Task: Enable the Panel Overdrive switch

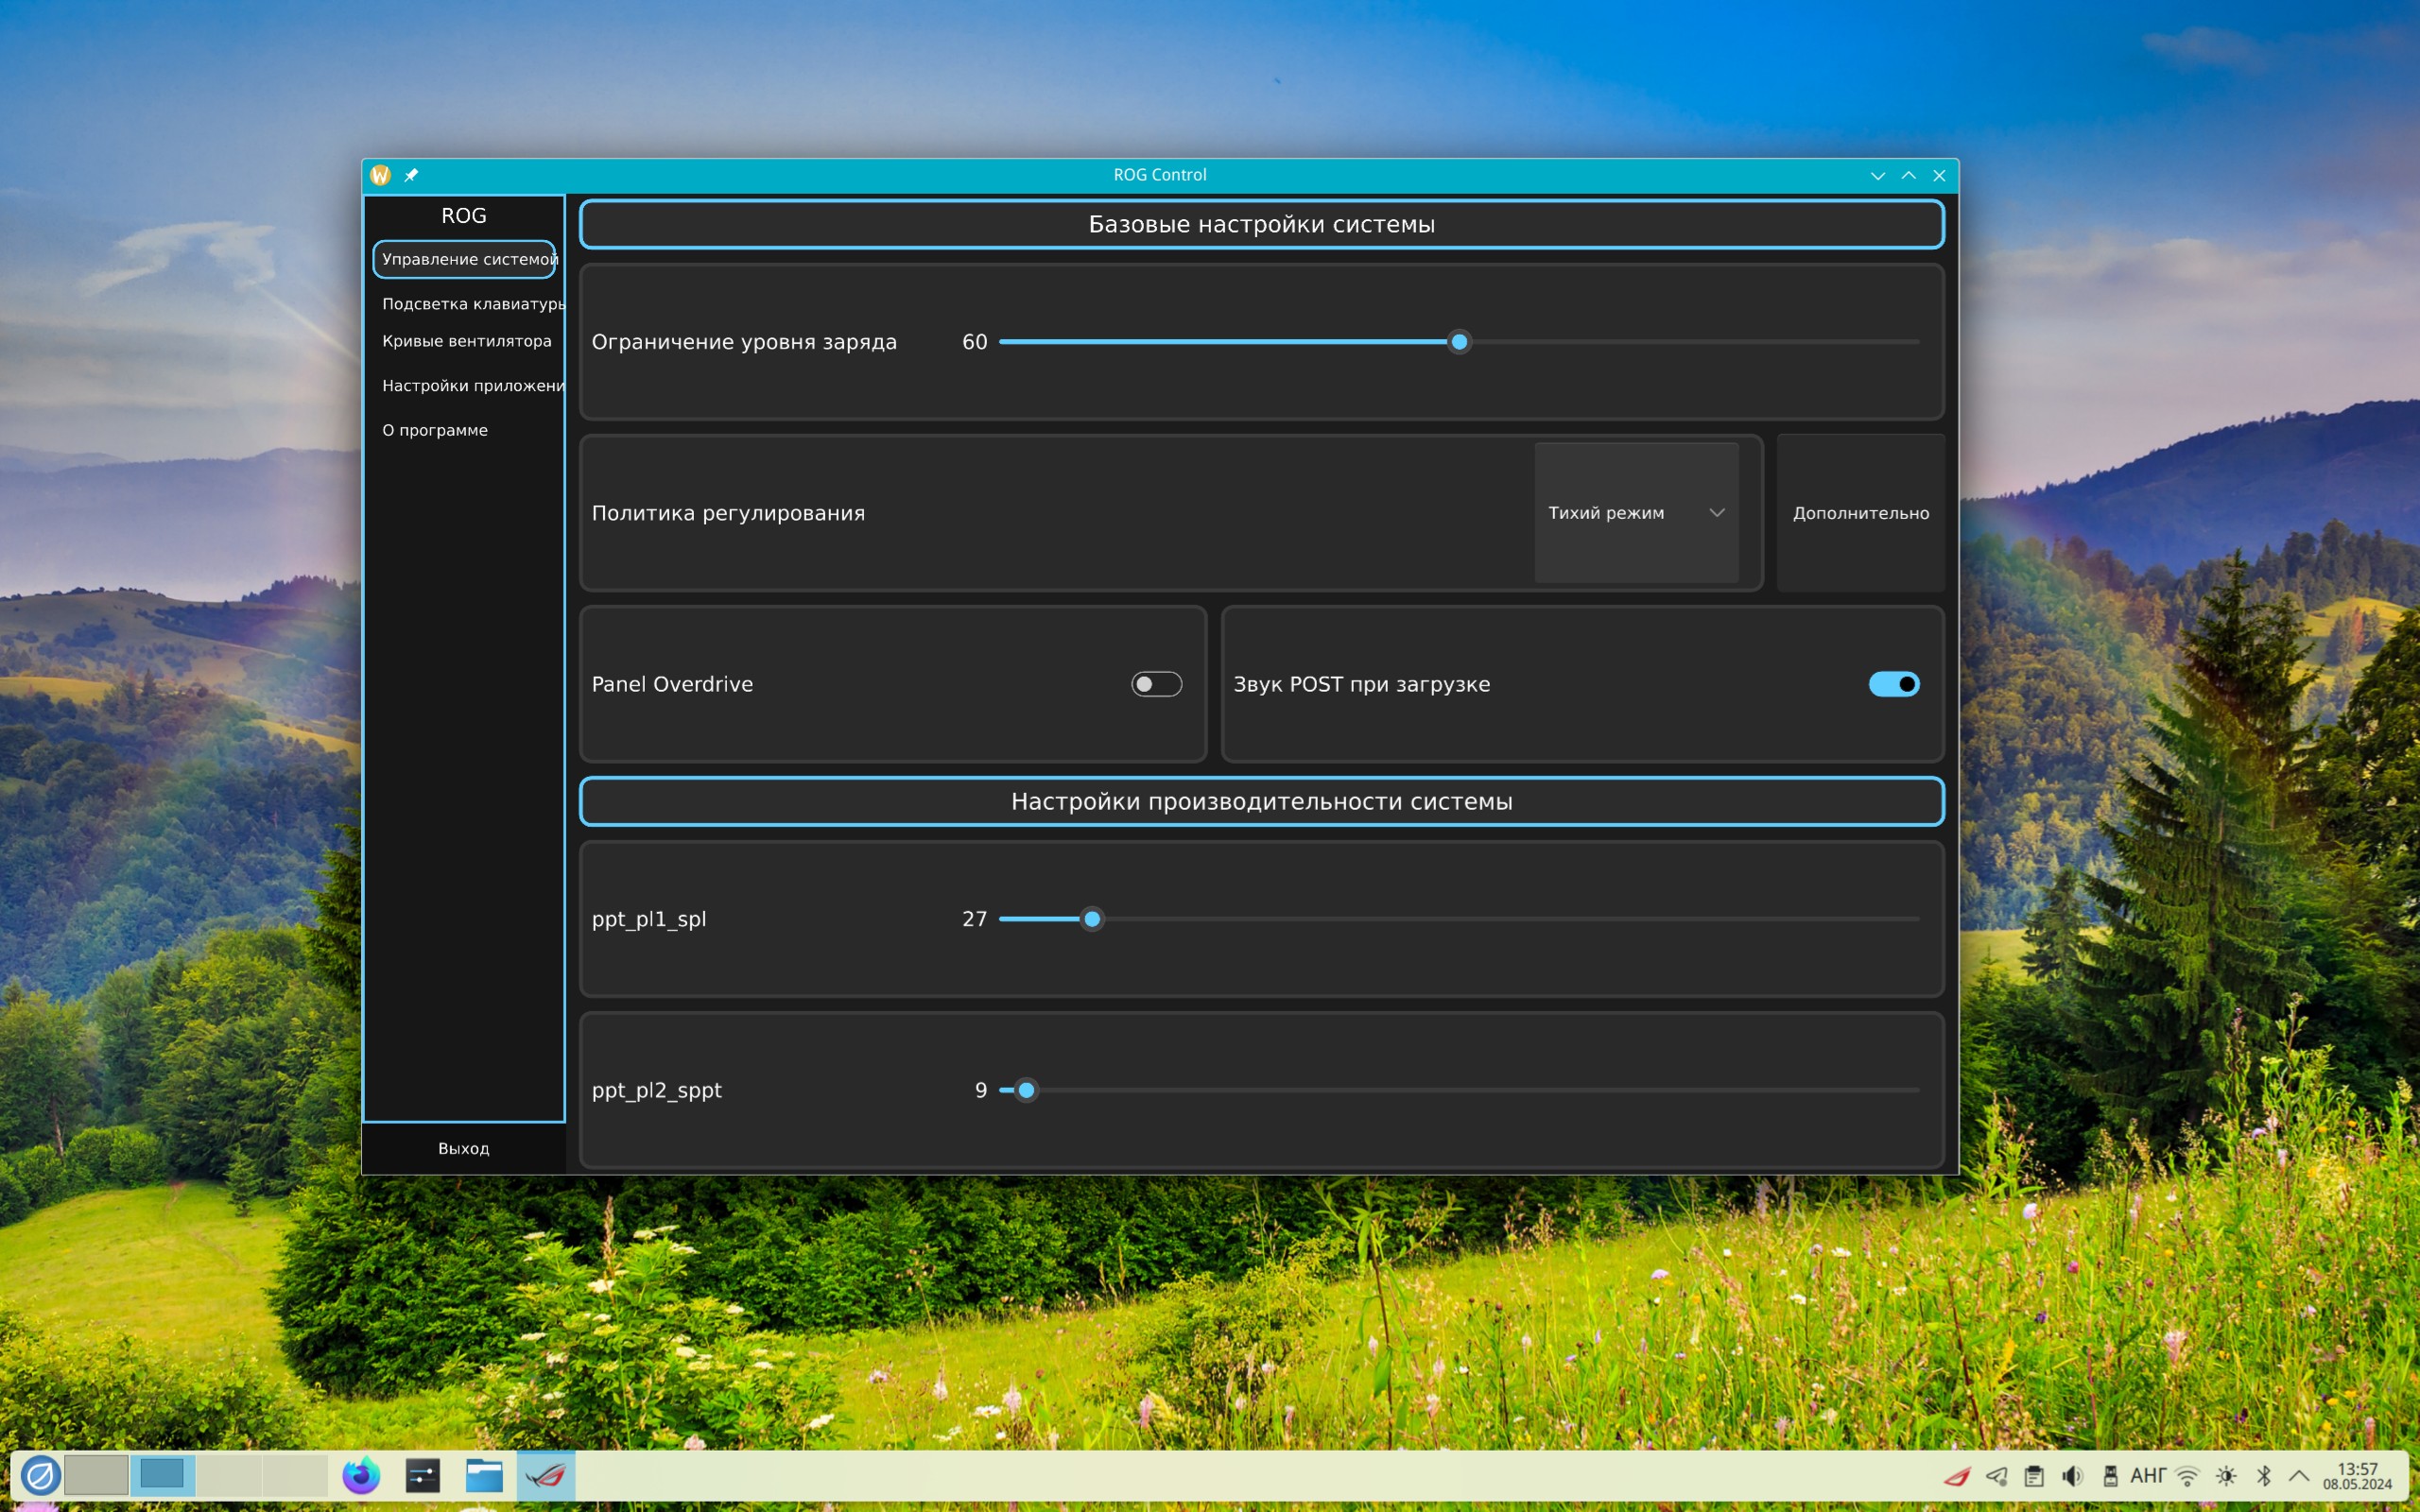Action: click(x=1156, y=684)
